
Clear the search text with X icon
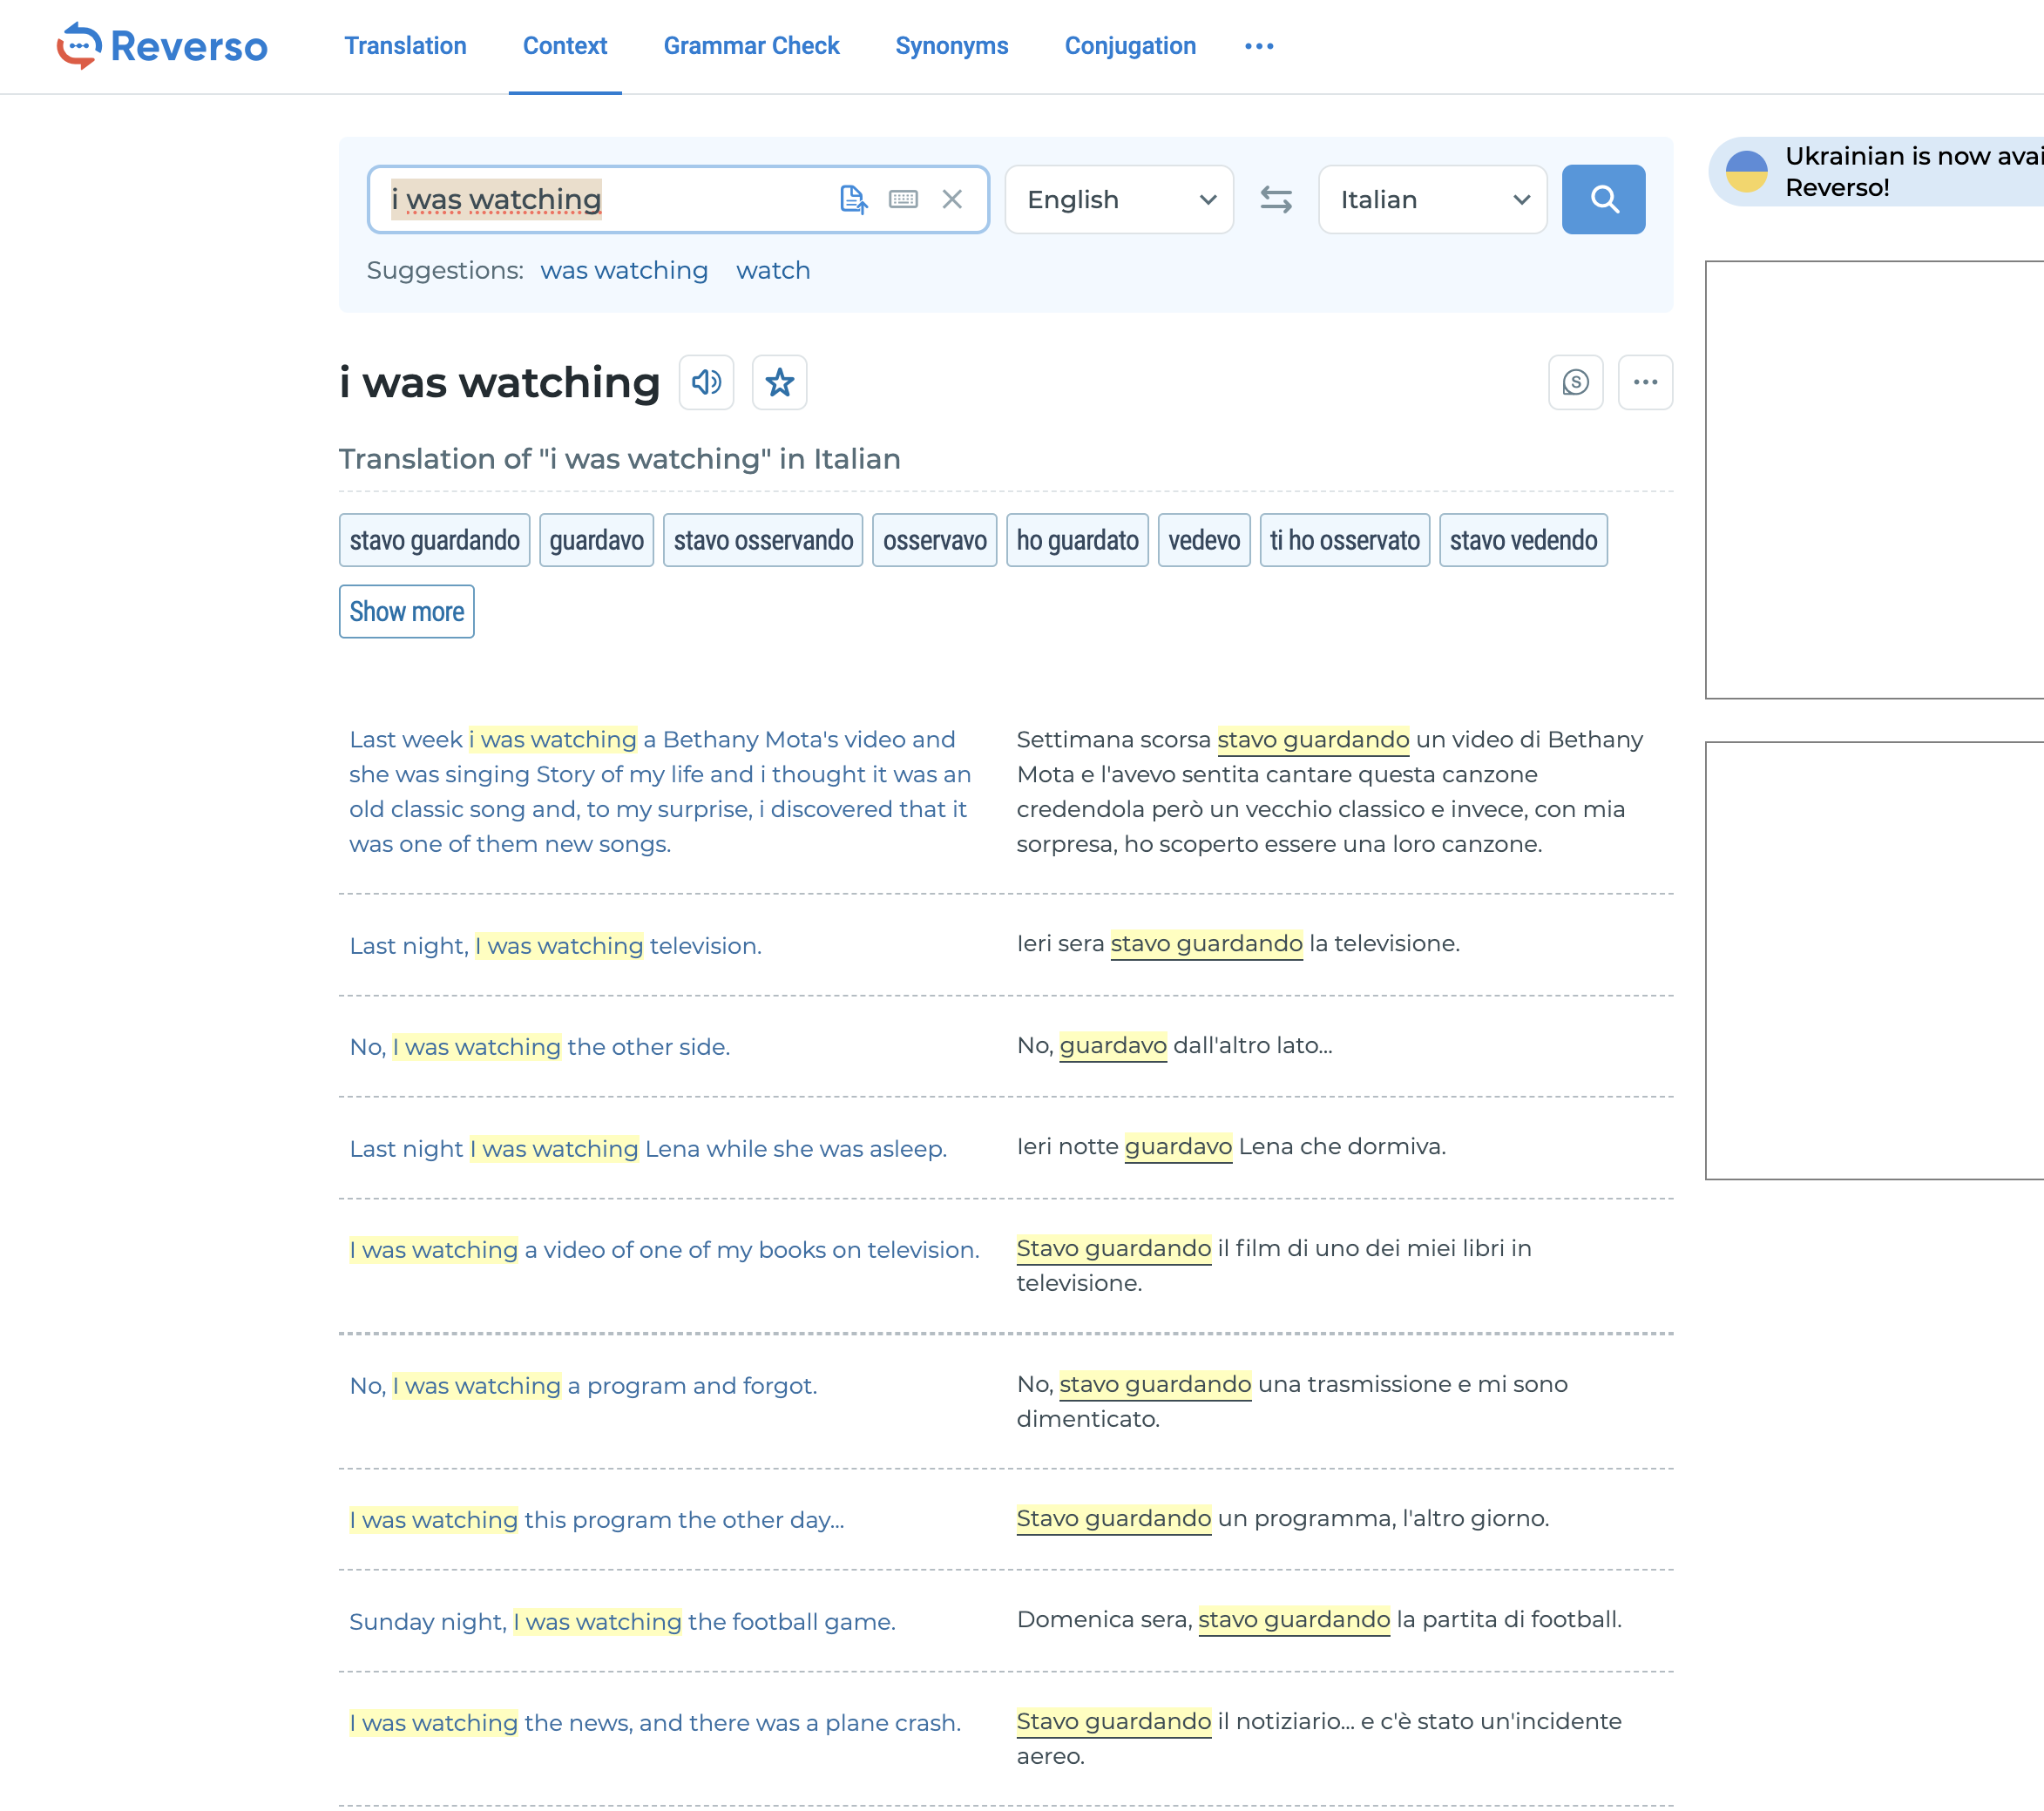point(952,199)
